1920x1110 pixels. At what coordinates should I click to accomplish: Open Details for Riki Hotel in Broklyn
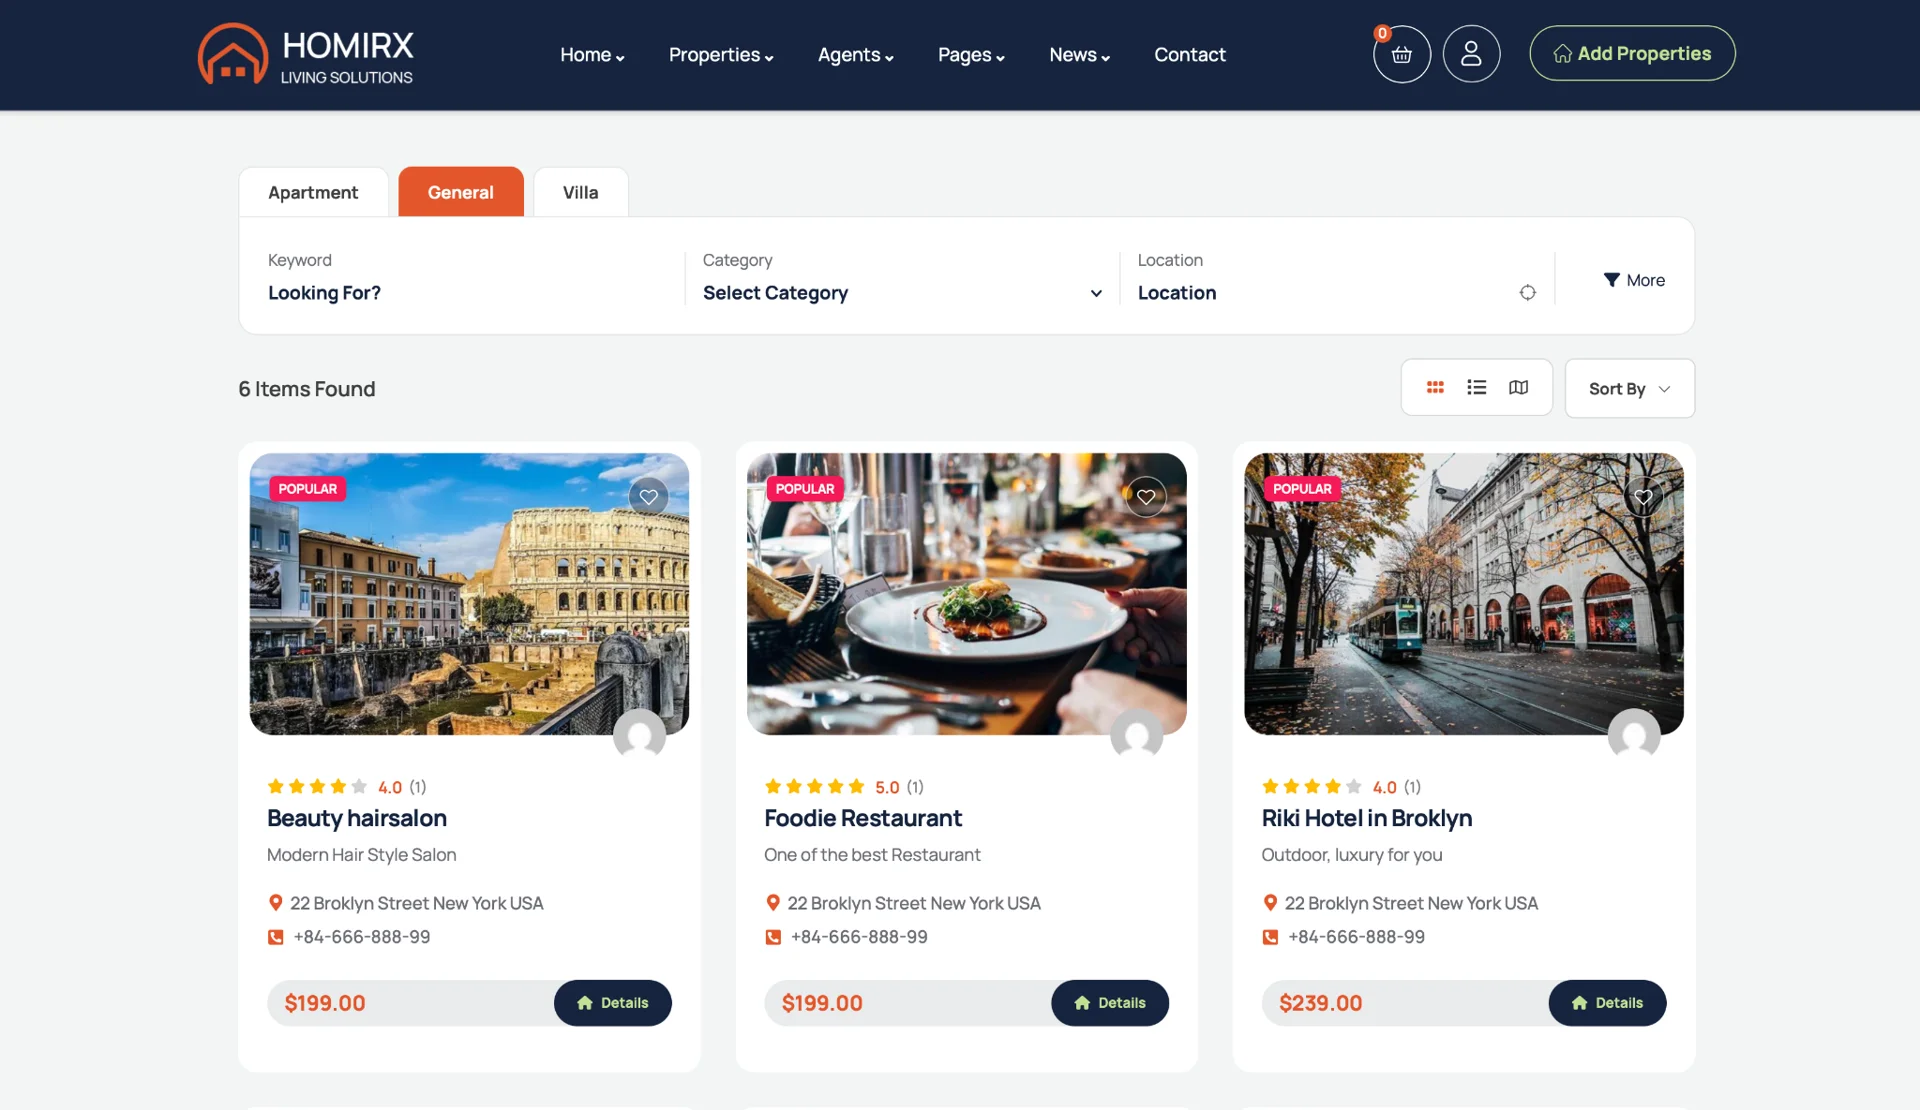coord(1607,1003)
